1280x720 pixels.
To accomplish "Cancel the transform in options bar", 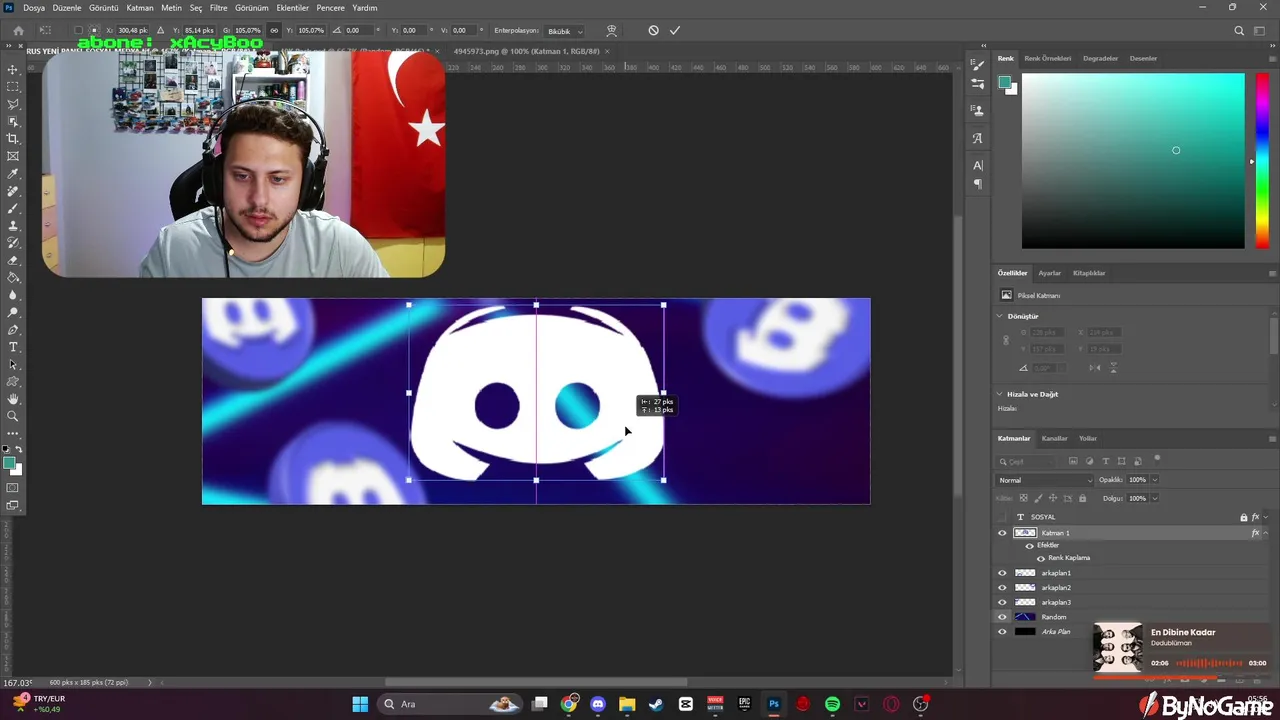I will pyautogui.click(x=653, y=30).
